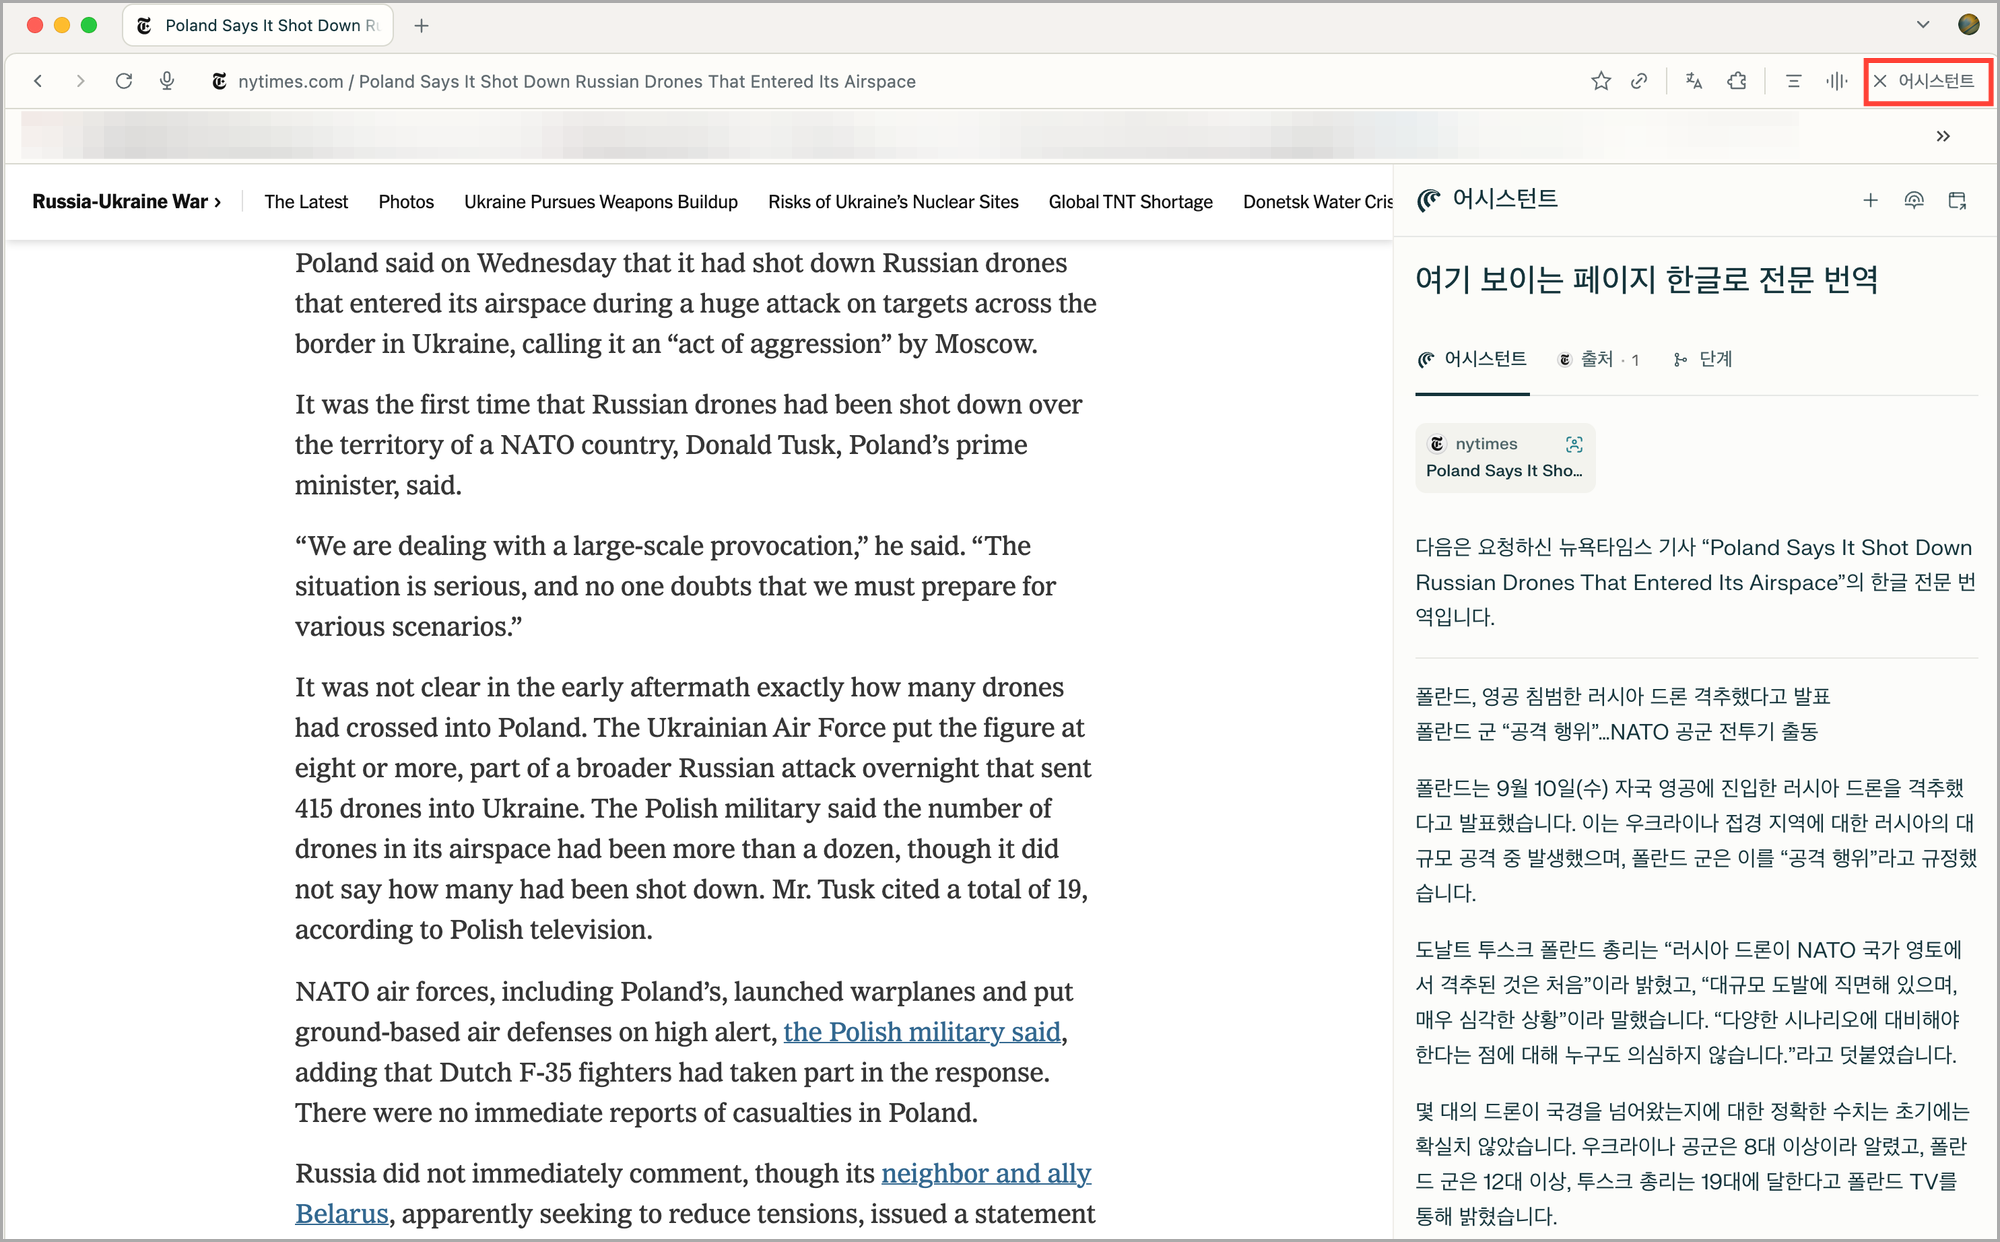Click the audio waveform icon

[1836, 81]
